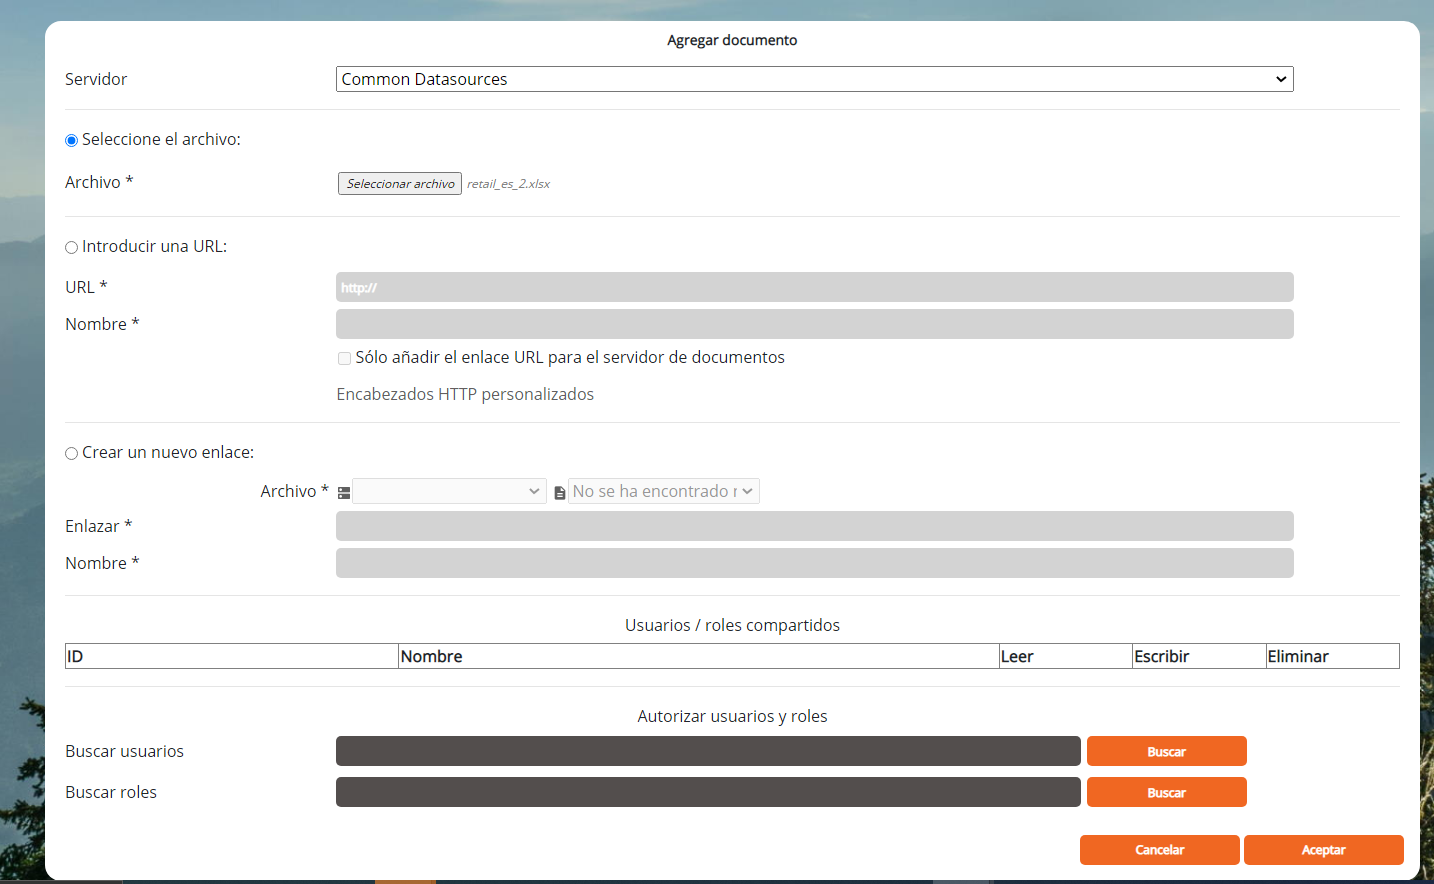Expand the empty server dropdown in Archivo row
1434x884 pixels.
click(449, 491)
